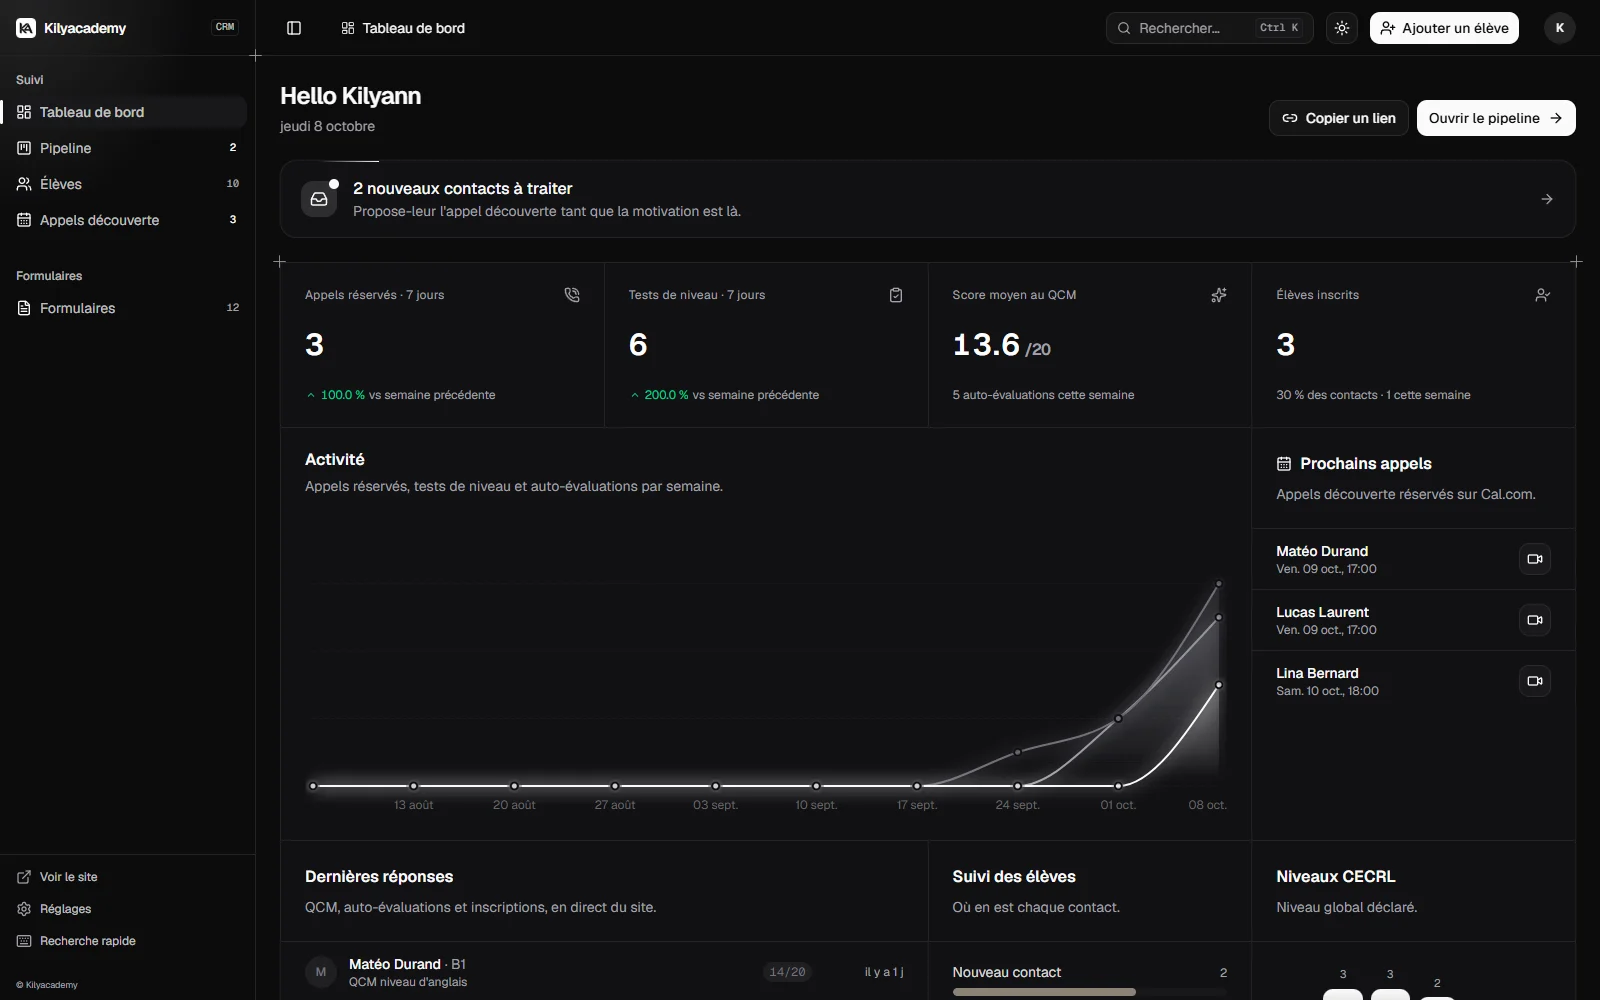The height and width of the screenshot is (1000, 1600).
Task: Click the inbox icon on new contacts banner
Action: click(x=319, y=199)
